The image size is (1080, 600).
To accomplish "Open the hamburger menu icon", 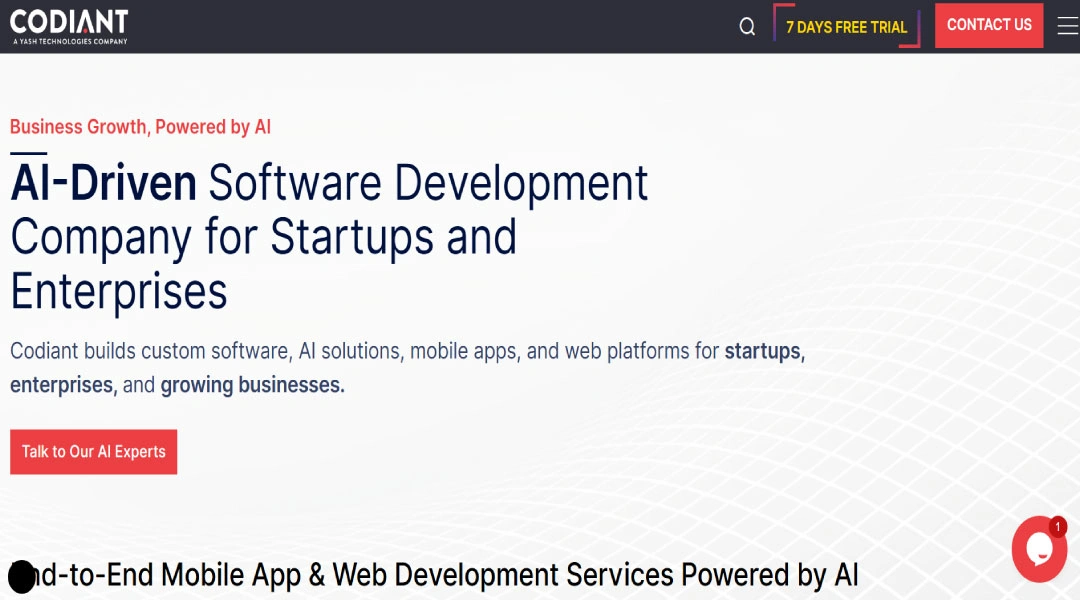I will [1068, 26].
